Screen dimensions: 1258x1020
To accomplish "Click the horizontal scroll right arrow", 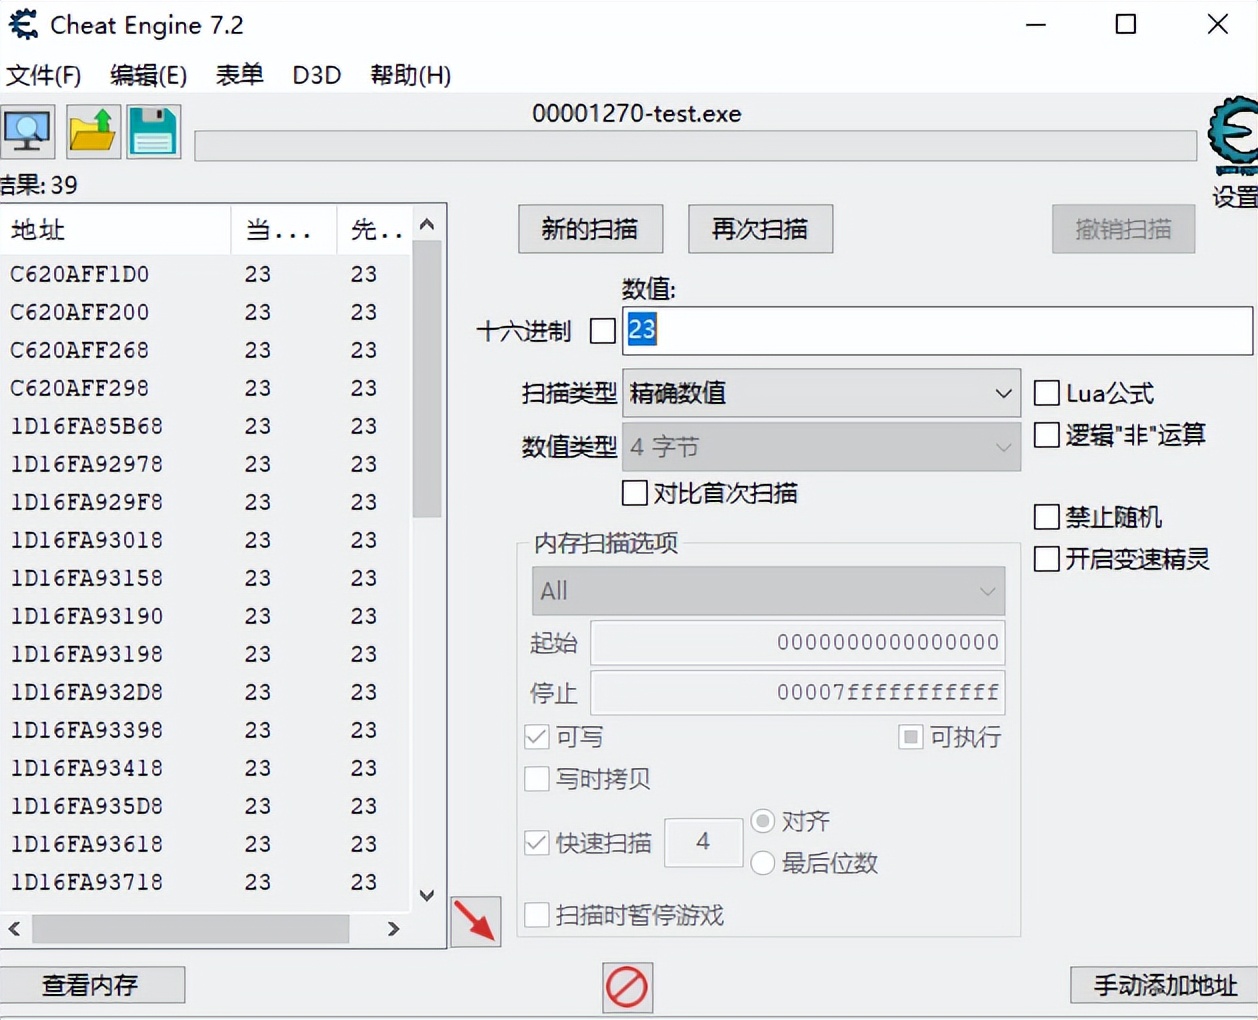I will click(x=393, y=929).
